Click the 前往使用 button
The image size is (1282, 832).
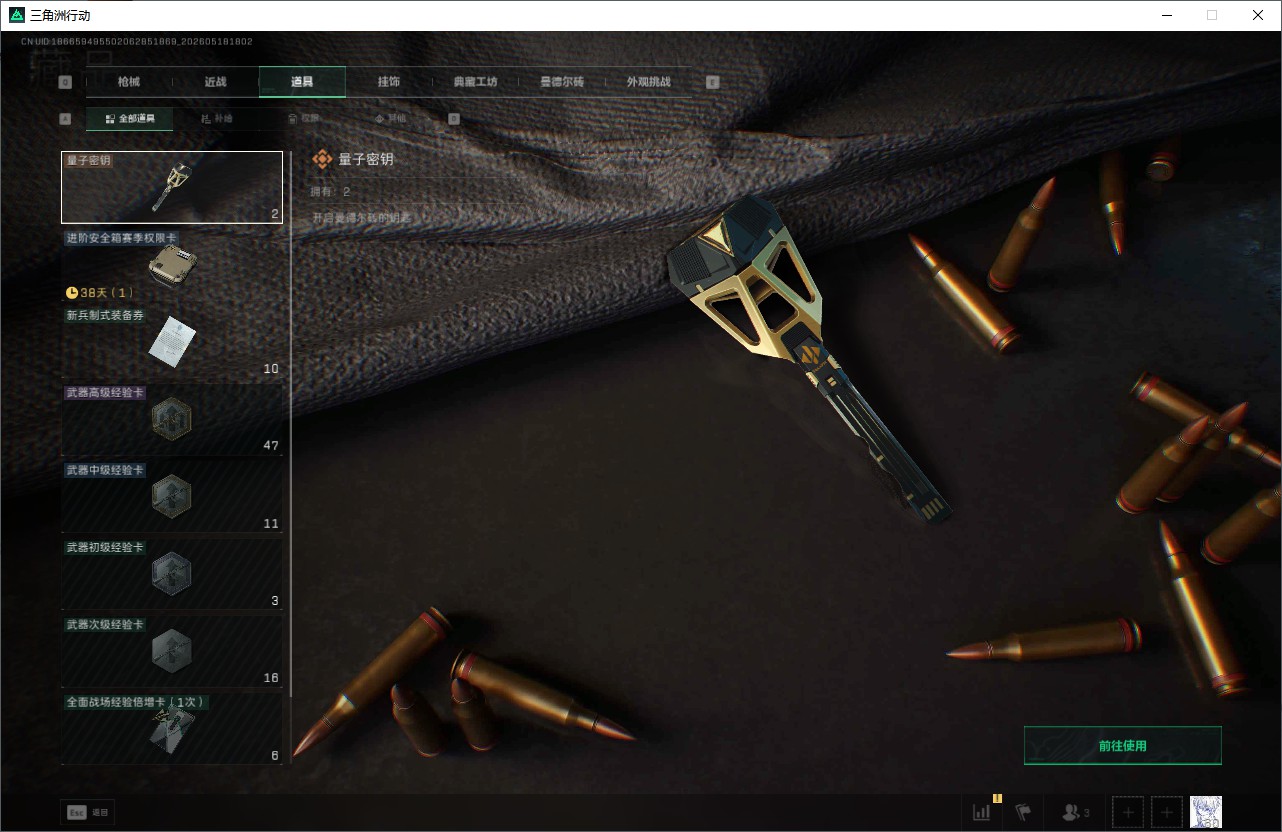coord(1123,746)
